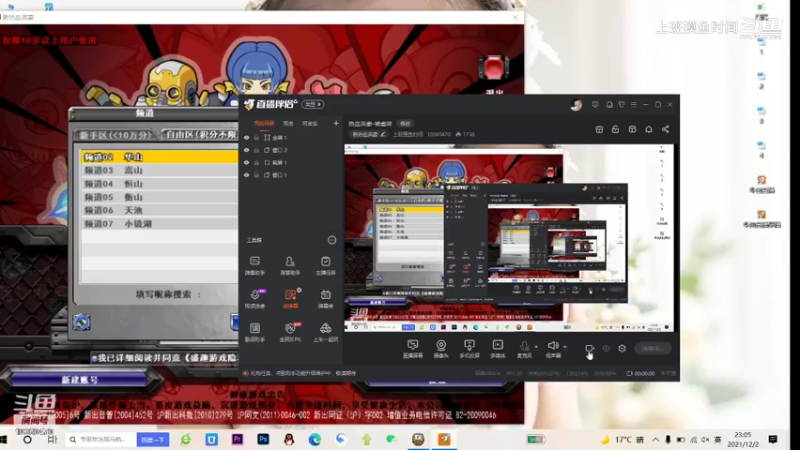Click the 新建账号 button
Viewport: 800px width, 450px height.
coord(80,380)
